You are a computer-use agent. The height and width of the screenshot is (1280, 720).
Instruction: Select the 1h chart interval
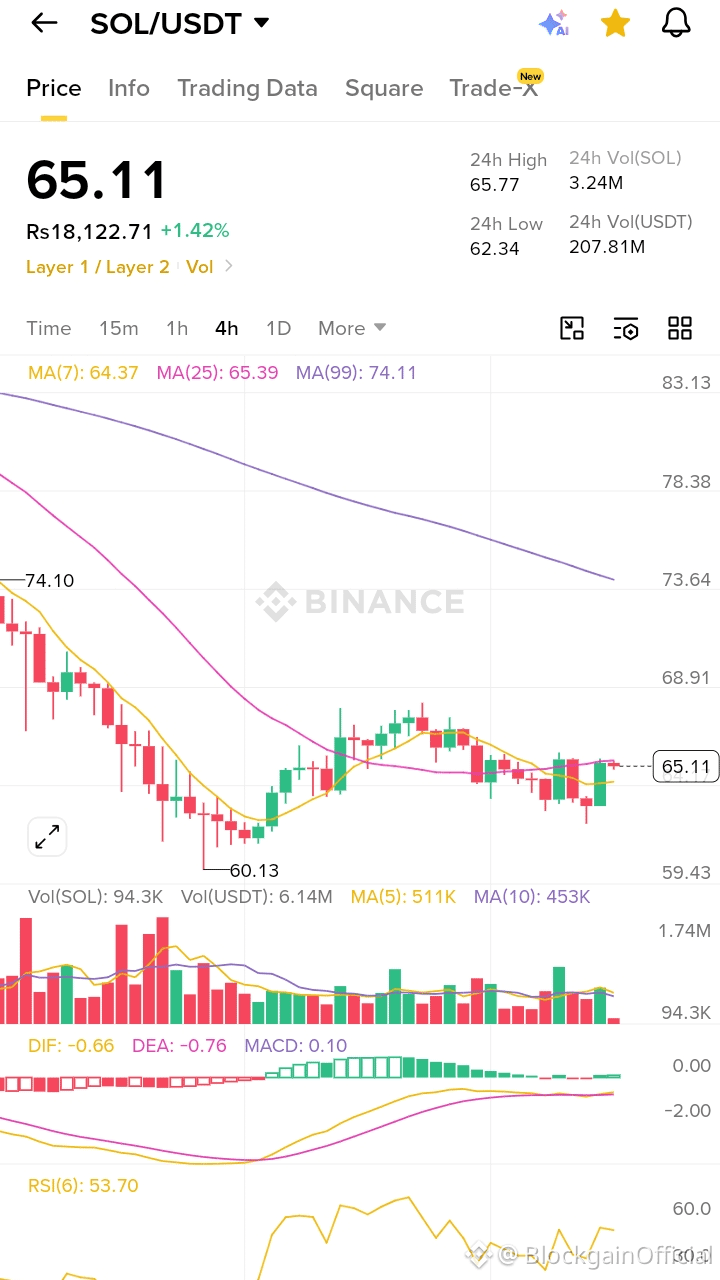[177, 328]
